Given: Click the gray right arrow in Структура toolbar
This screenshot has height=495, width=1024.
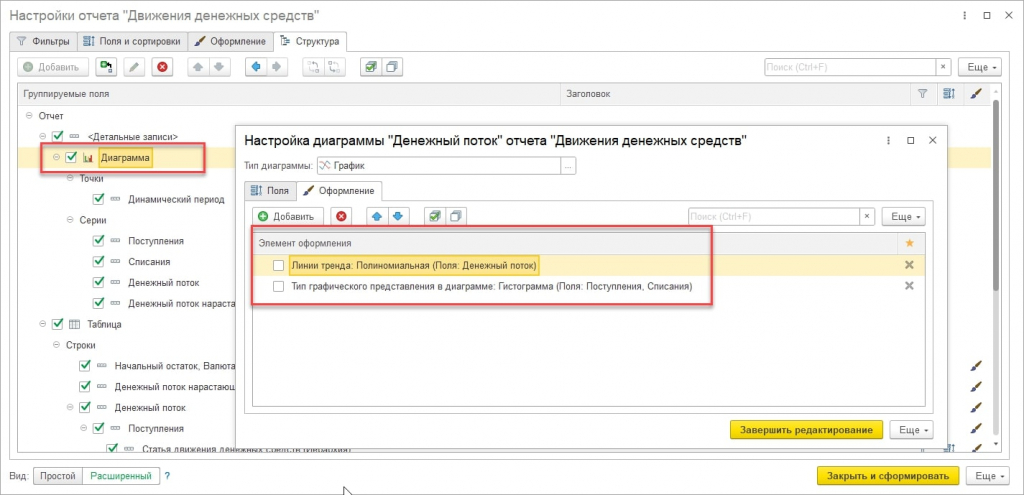Looking at the screenshot, I should (276, 67).
